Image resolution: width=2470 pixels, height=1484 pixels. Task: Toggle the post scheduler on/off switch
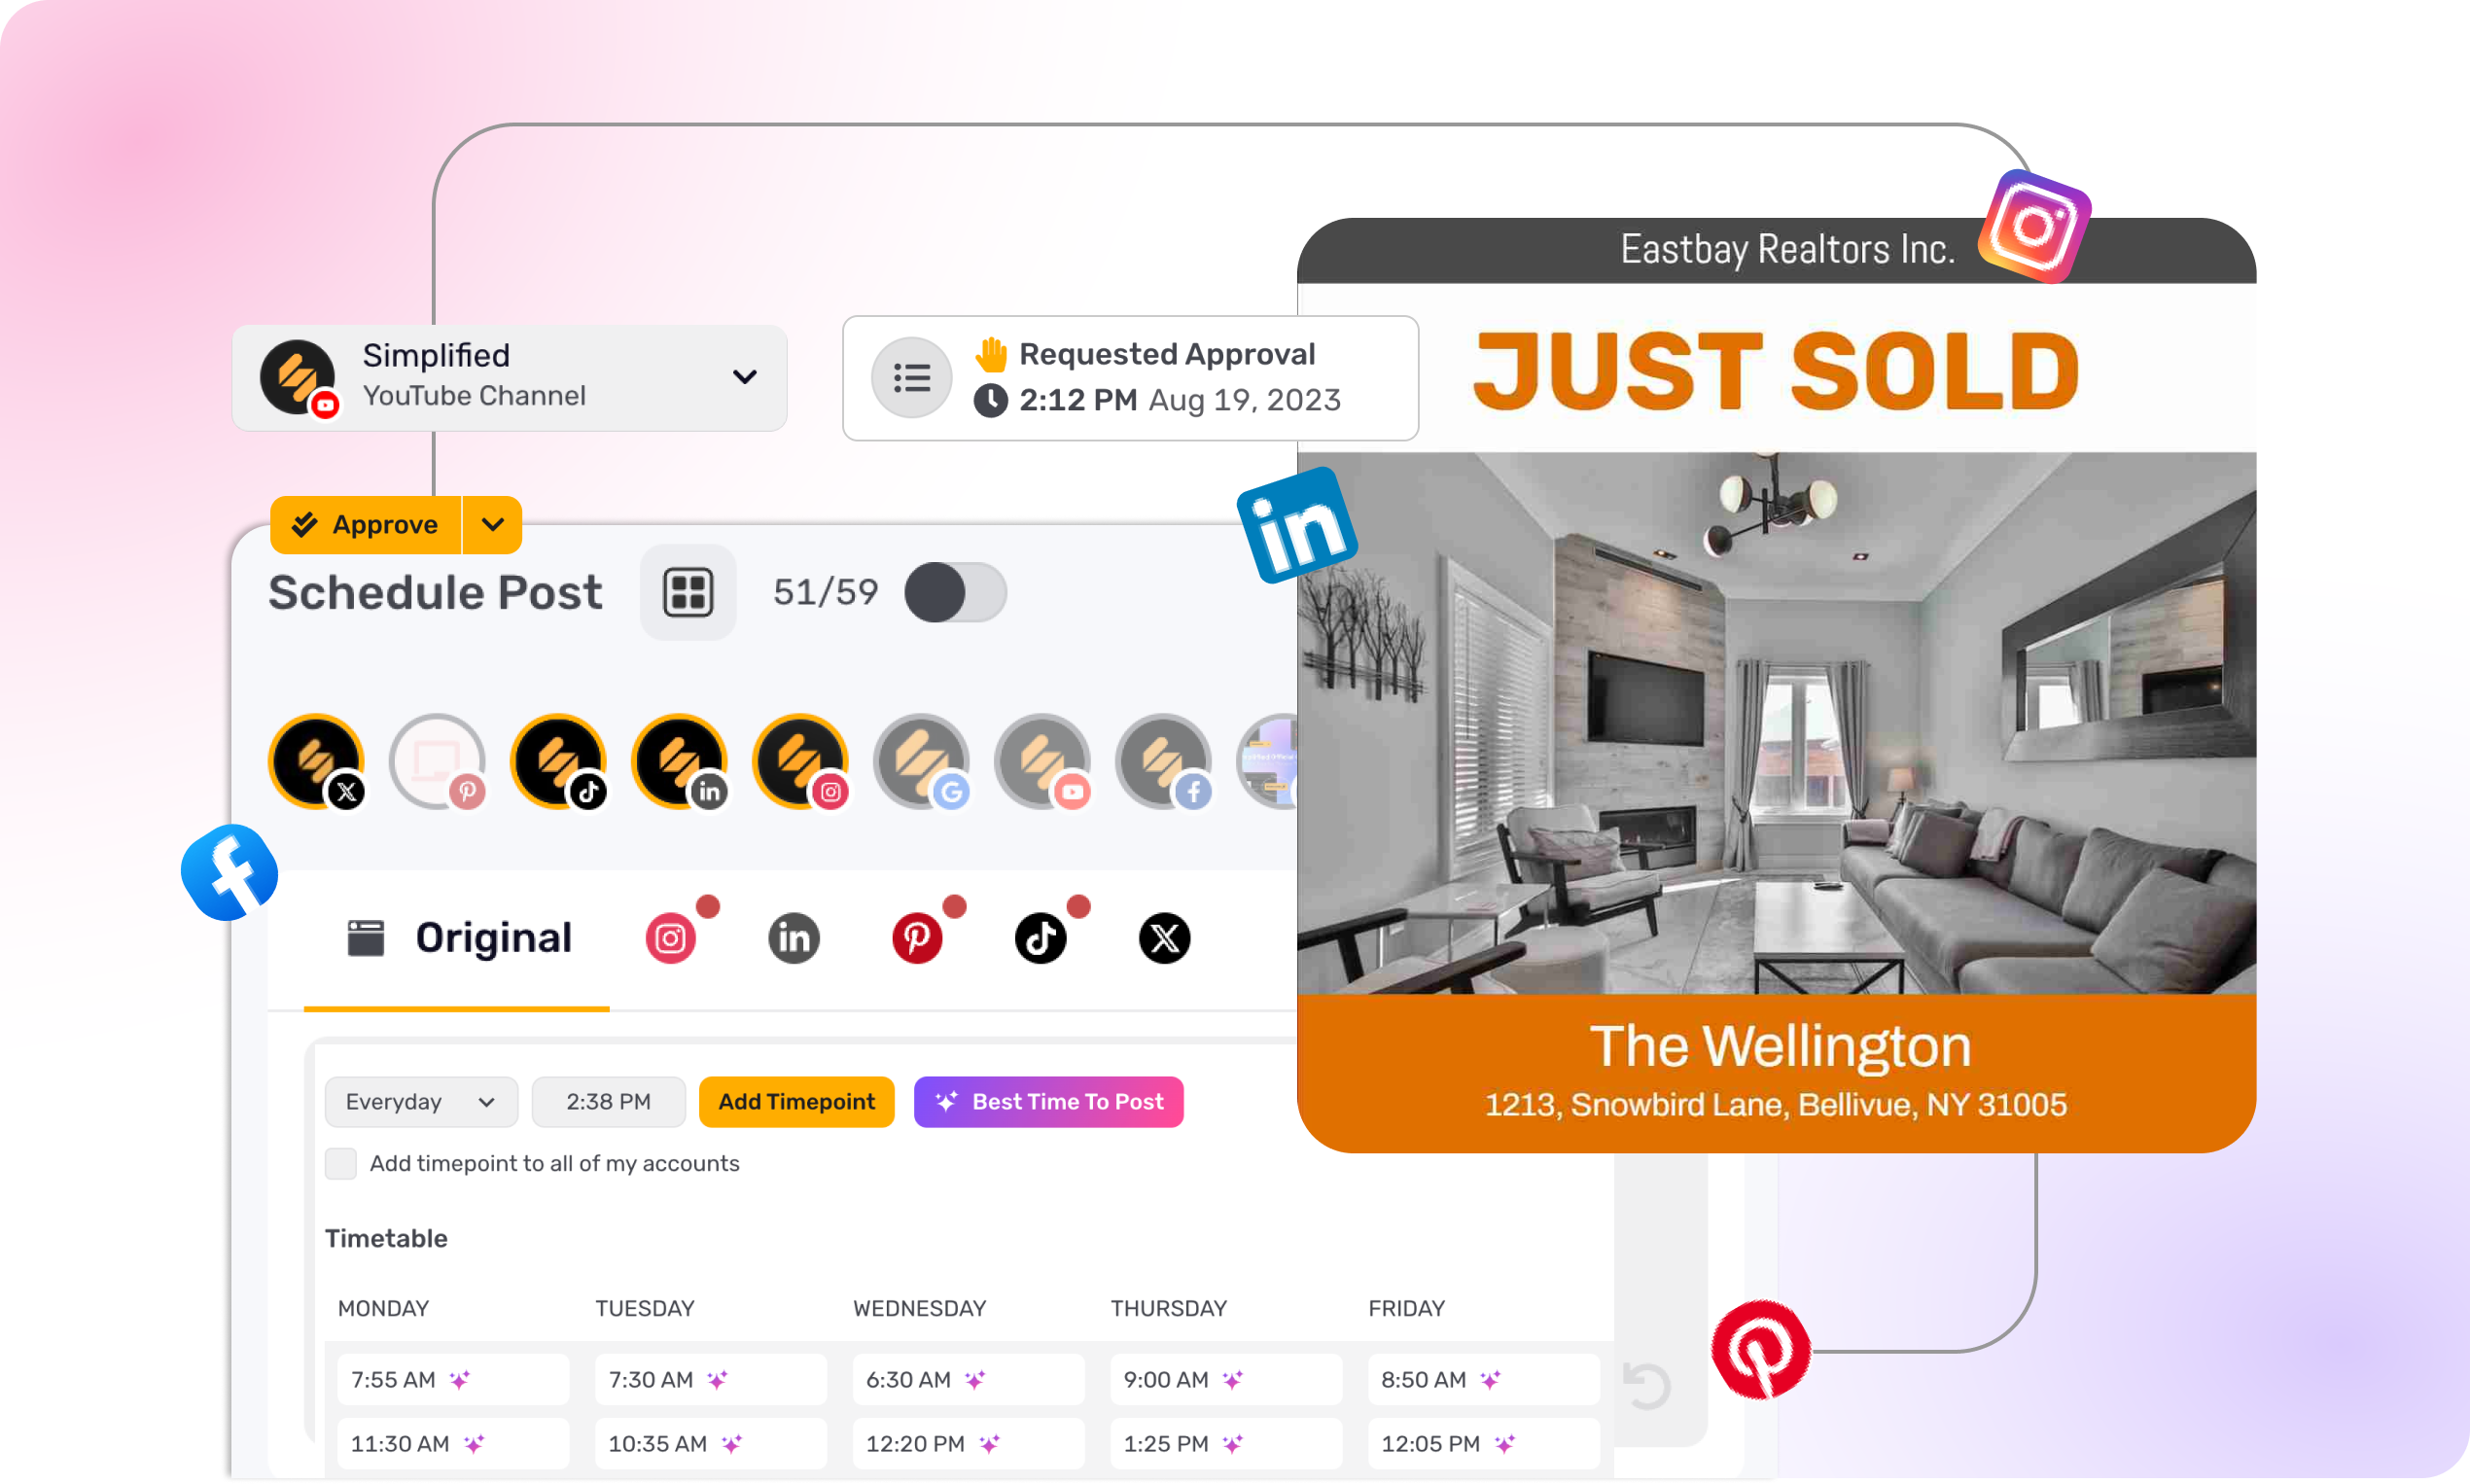point(955,591)
